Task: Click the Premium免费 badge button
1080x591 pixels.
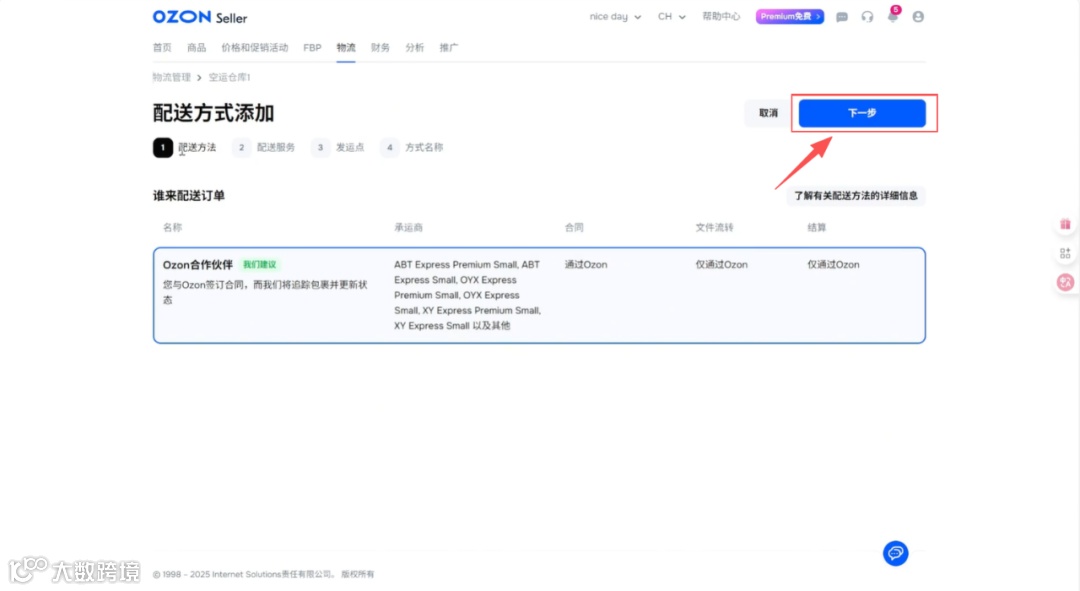Action: [789, 17]
